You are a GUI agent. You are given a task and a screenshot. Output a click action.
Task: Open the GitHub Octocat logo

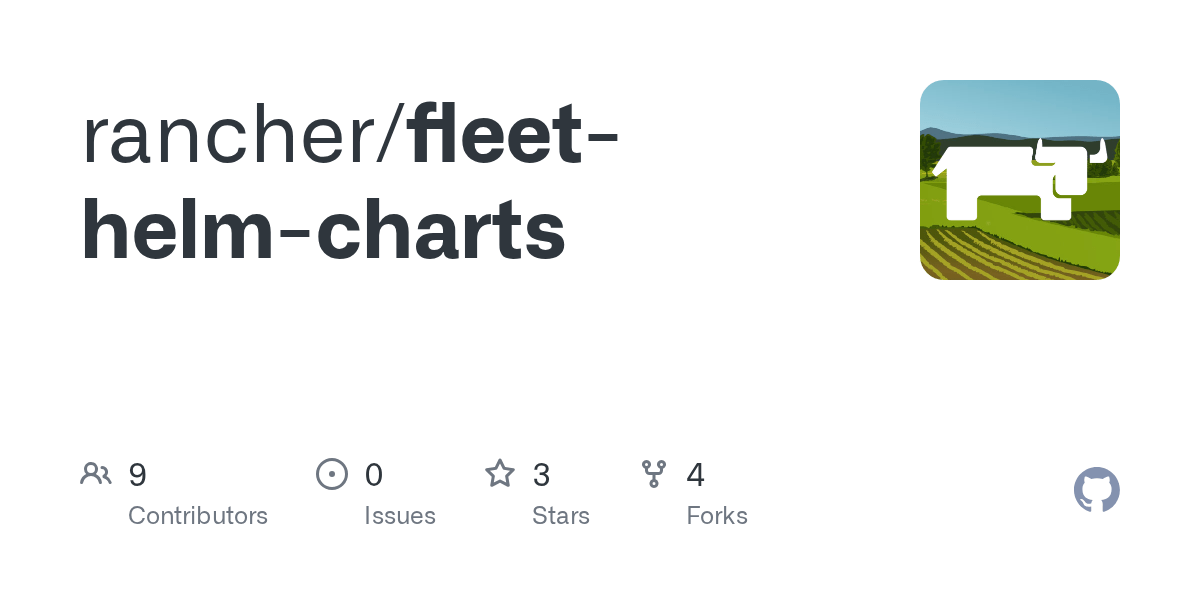click(1097, 490)
